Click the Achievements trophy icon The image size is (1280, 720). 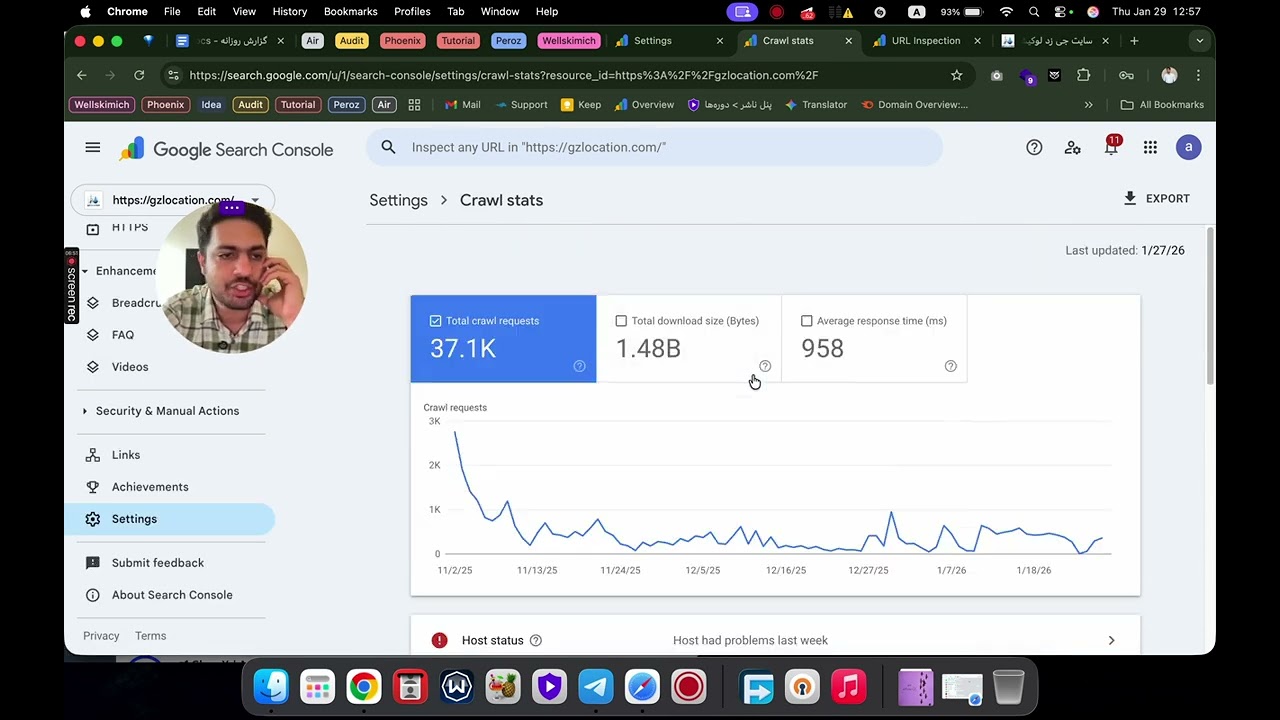[93, 487]
